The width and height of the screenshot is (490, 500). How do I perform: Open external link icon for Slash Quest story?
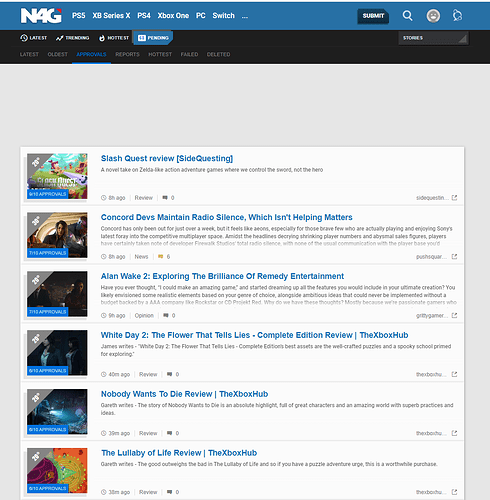pos(454,198)
